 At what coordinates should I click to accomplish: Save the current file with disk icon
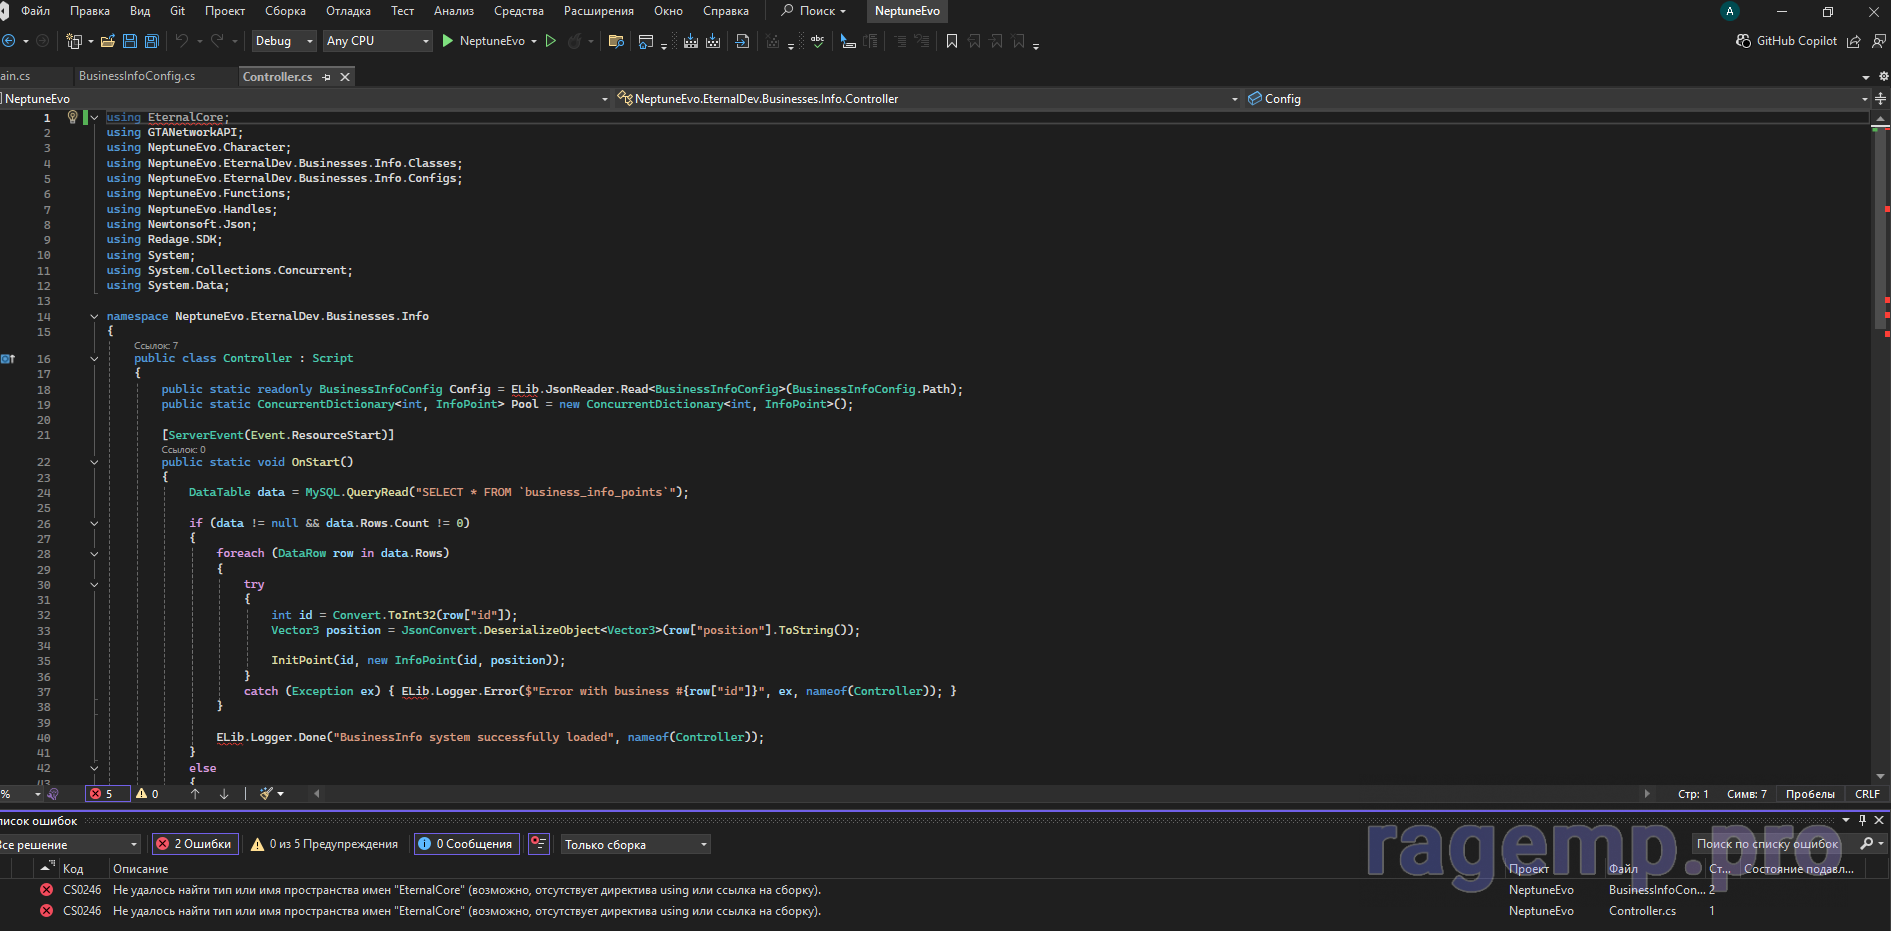click(x=130, y=41)
